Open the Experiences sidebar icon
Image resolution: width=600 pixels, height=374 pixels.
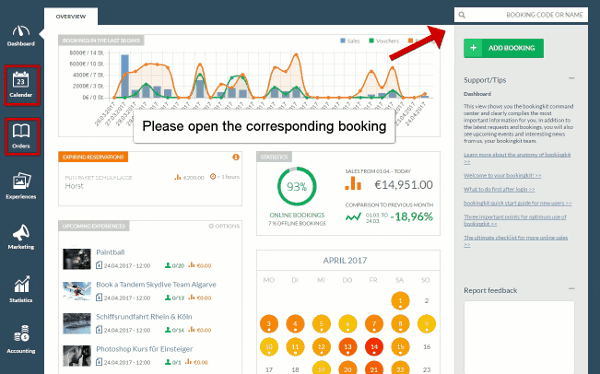click(x=21, y=186)
